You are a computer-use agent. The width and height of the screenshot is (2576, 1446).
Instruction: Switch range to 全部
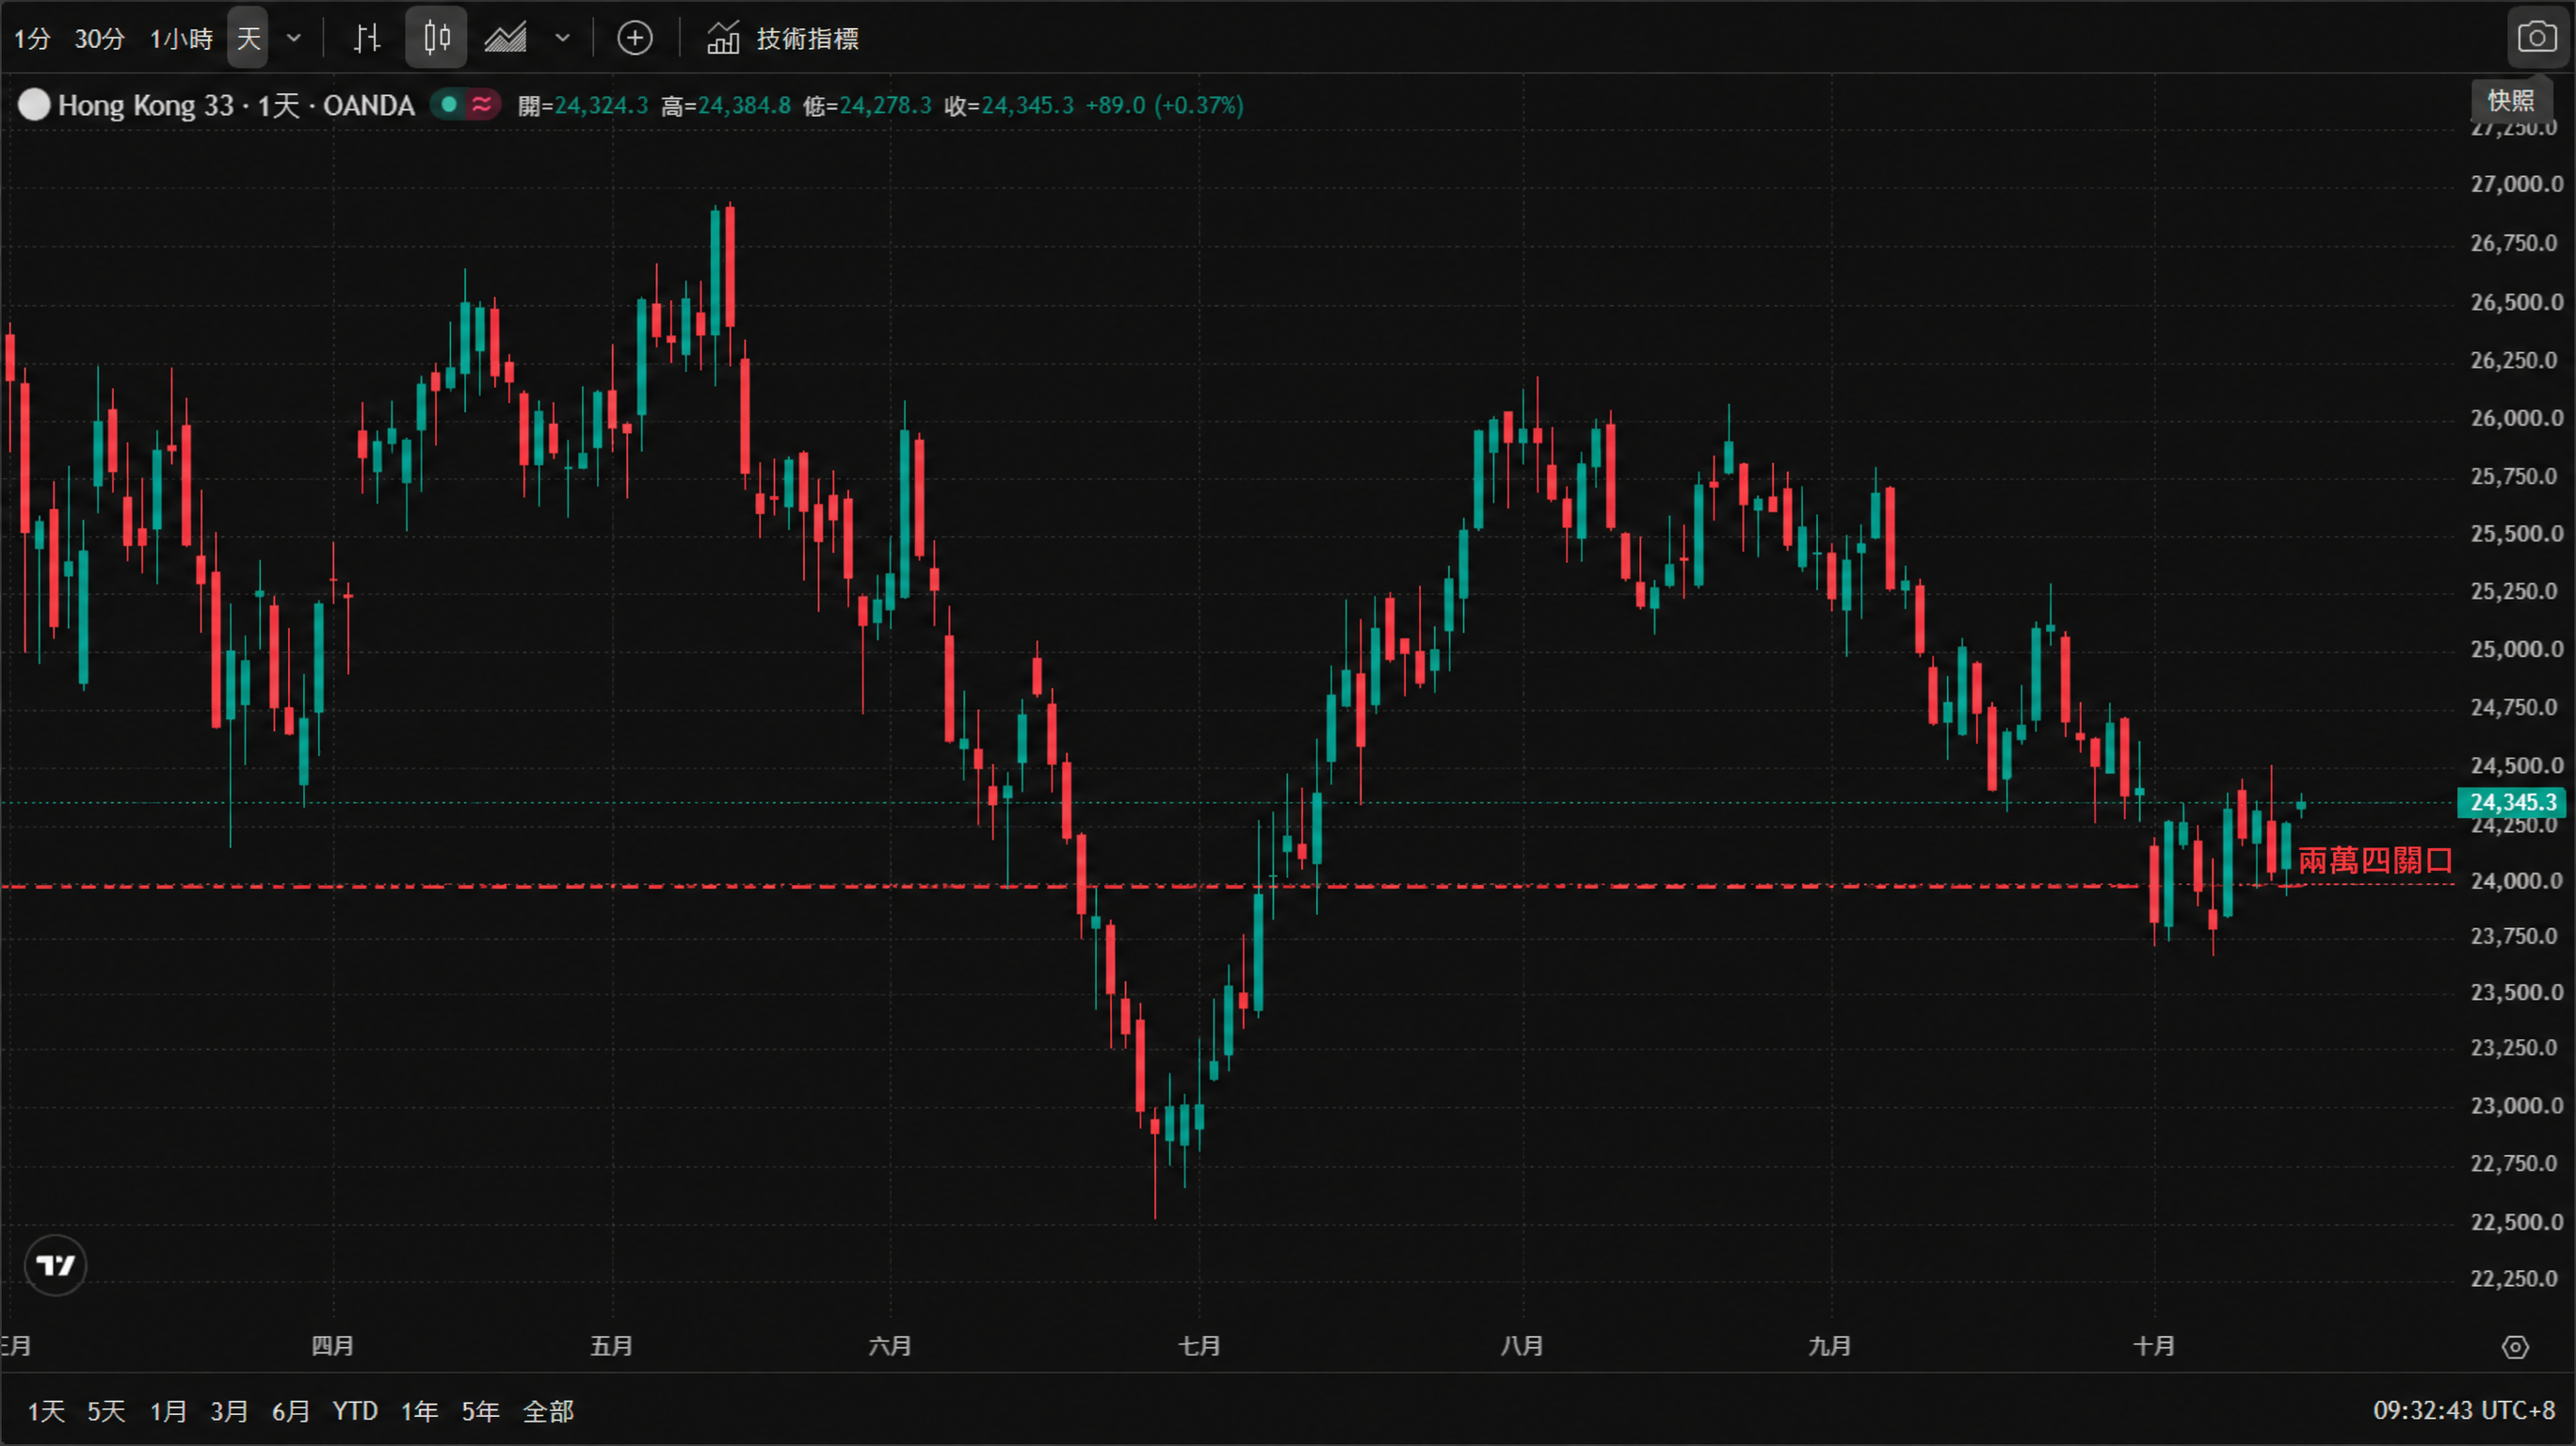pyautogui.click(x=548, y=1411)
